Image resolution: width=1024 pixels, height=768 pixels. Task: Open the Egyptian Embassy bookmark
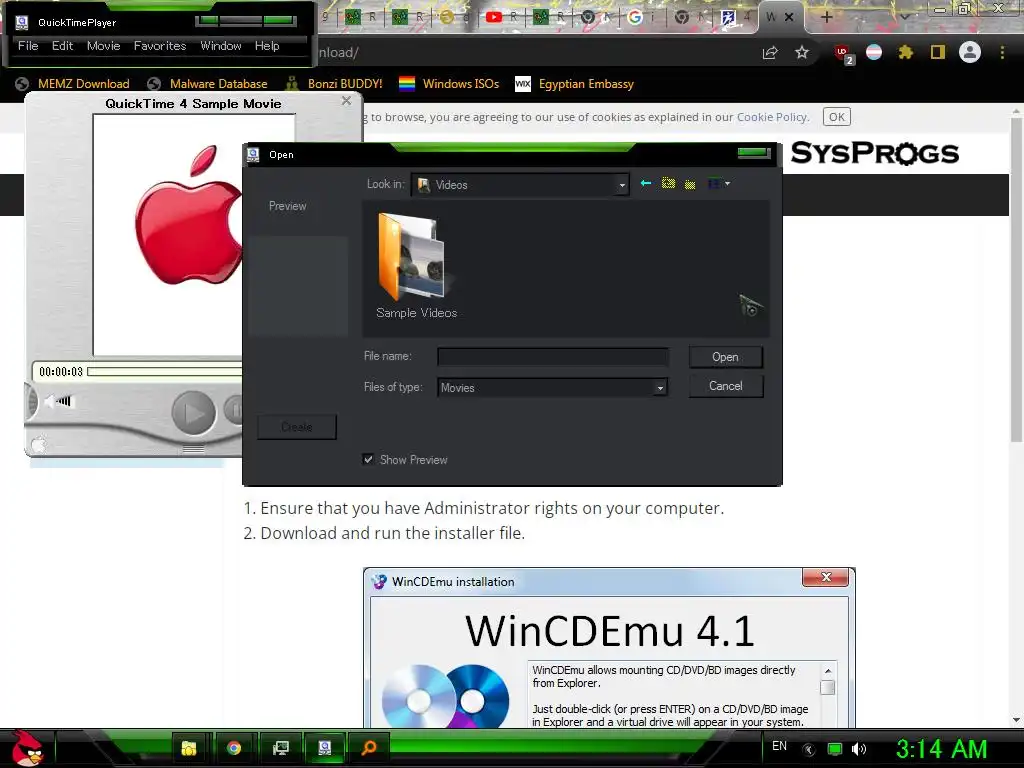coord(575,84)
